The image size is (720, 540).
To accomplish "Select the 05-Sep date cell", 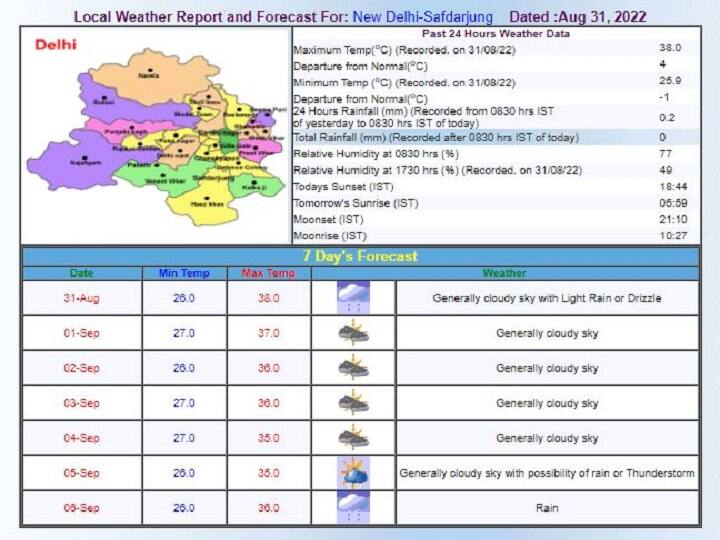I will (81, 472).
